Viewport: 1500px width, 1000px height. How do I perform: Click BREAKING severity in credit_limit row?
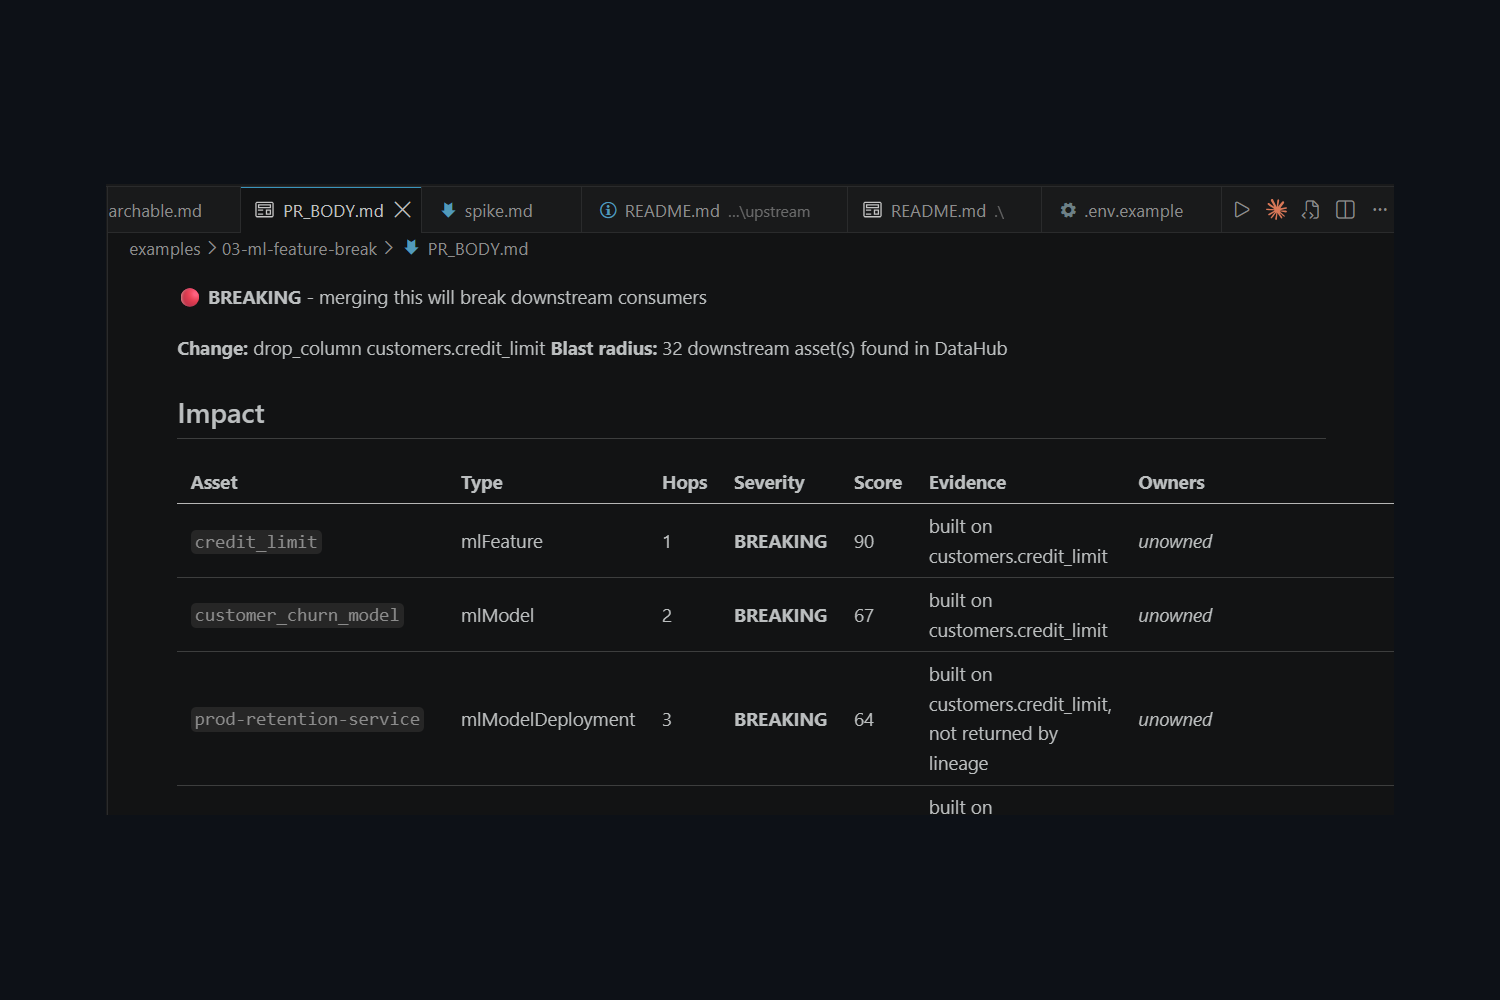[781, 542]
